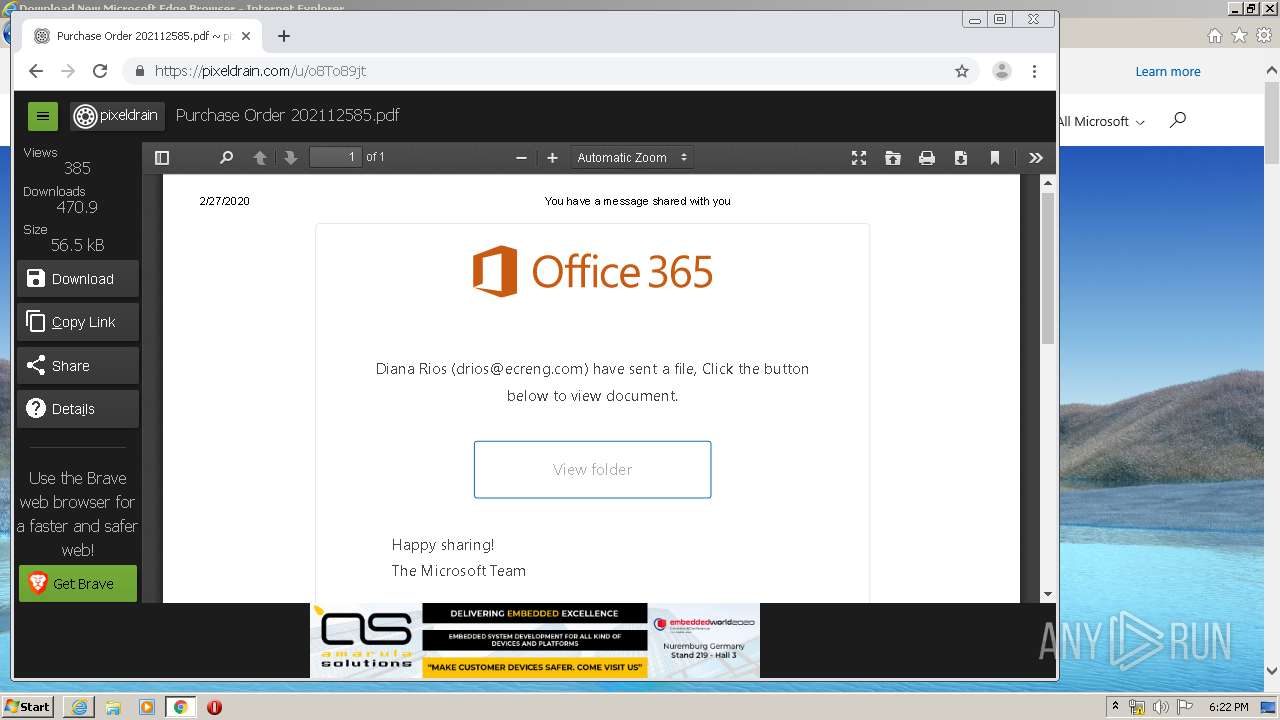1280x720 pixels.
Task: Open media player on taskbar
Action: pos(147,707)
